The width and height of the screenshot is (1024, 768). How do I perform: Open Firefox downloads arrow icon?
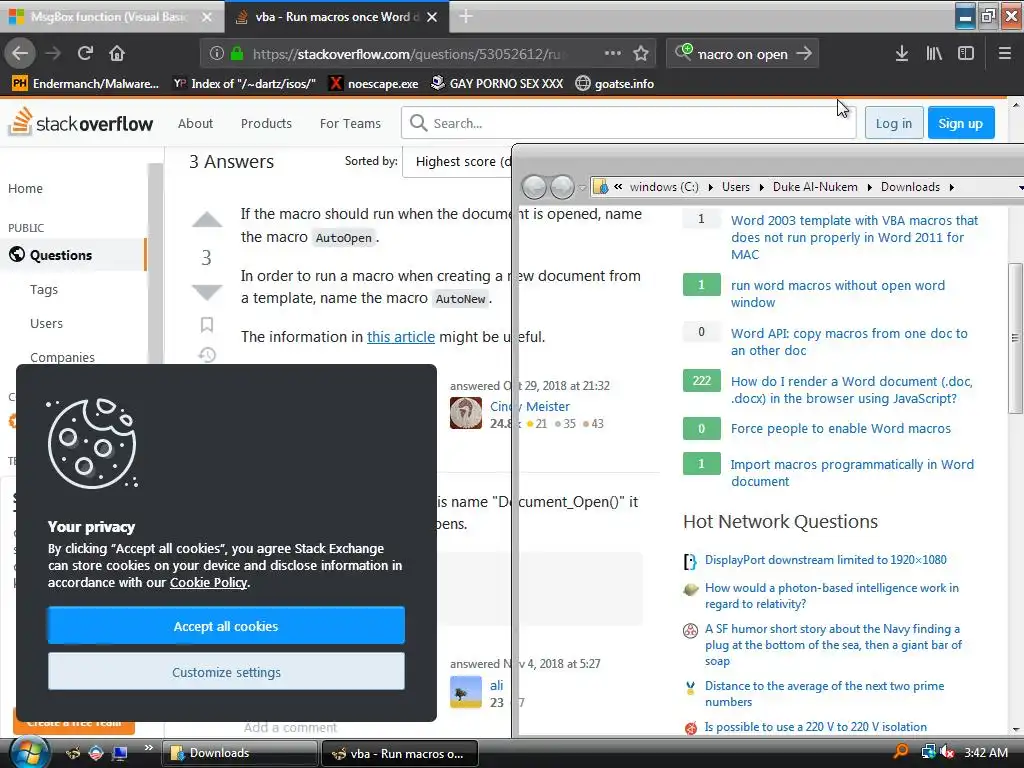902,54
